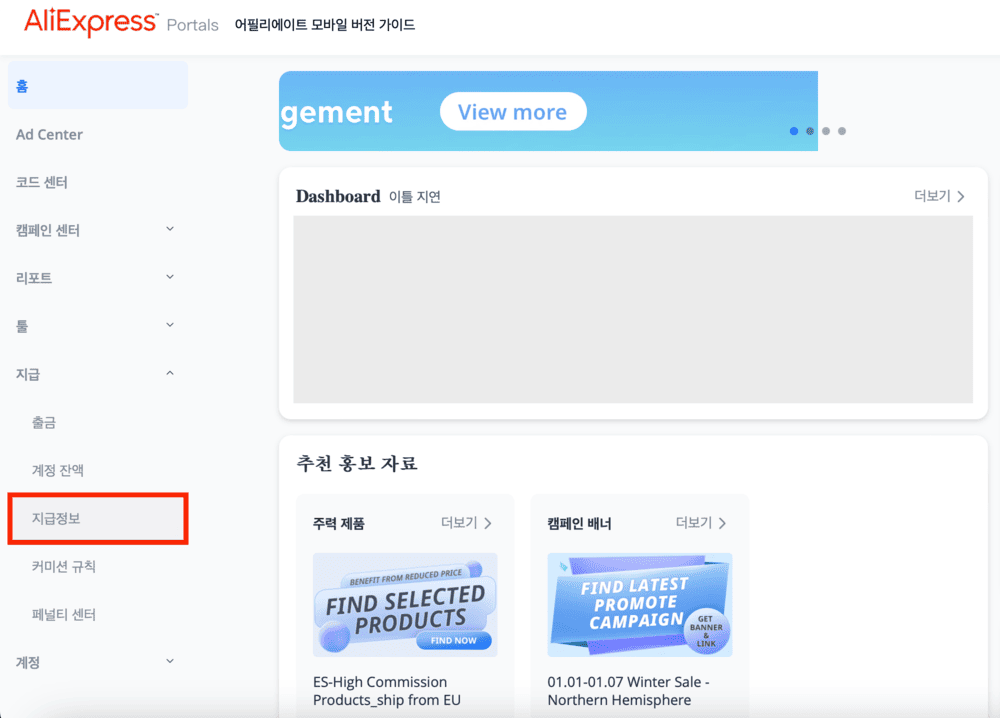
Task: Select first blue carousel dot
Action: [793, 131]
